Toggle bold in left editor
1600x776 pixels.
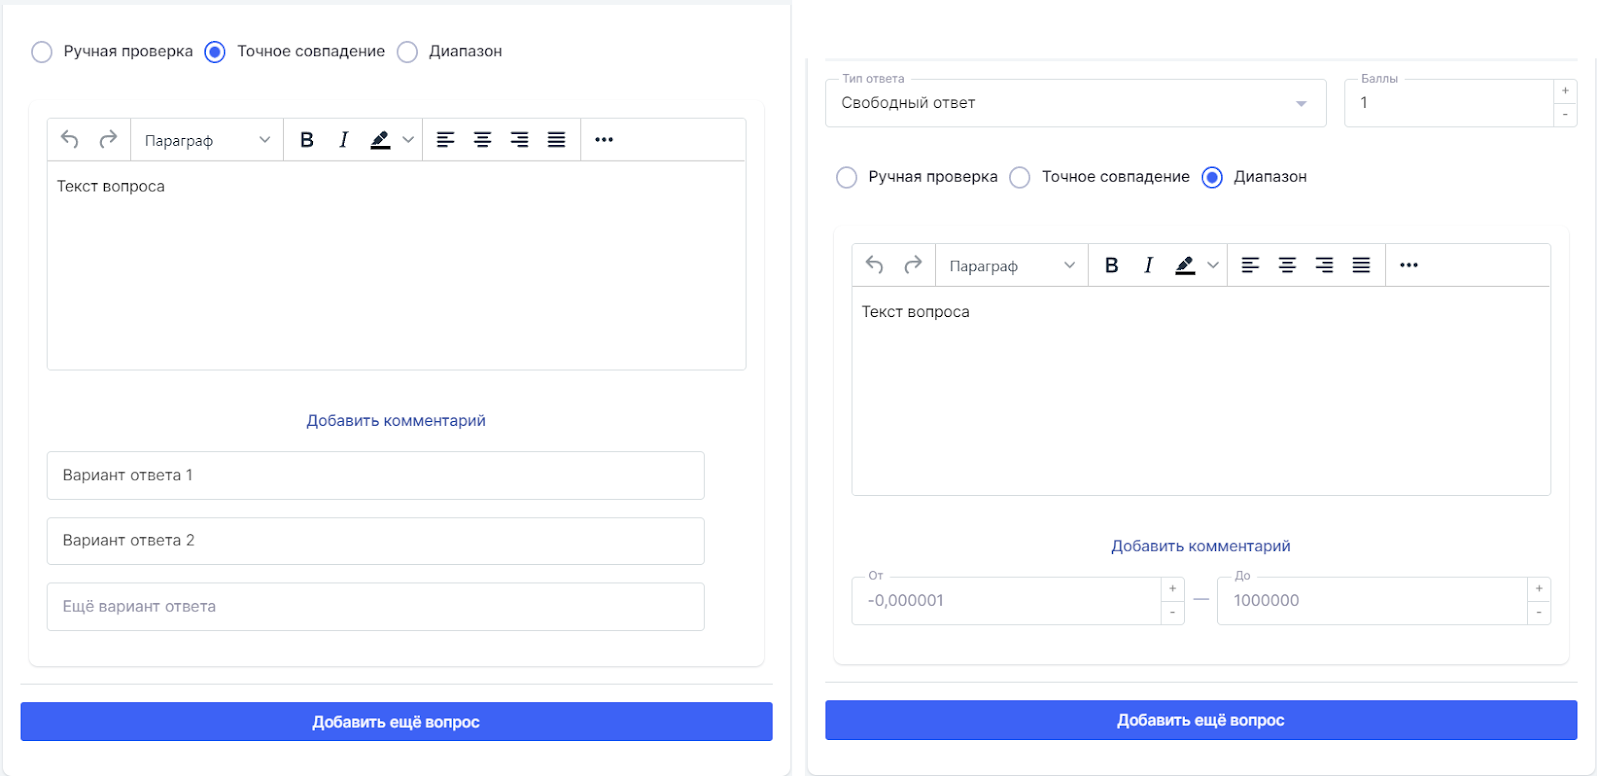click(307, 140)
